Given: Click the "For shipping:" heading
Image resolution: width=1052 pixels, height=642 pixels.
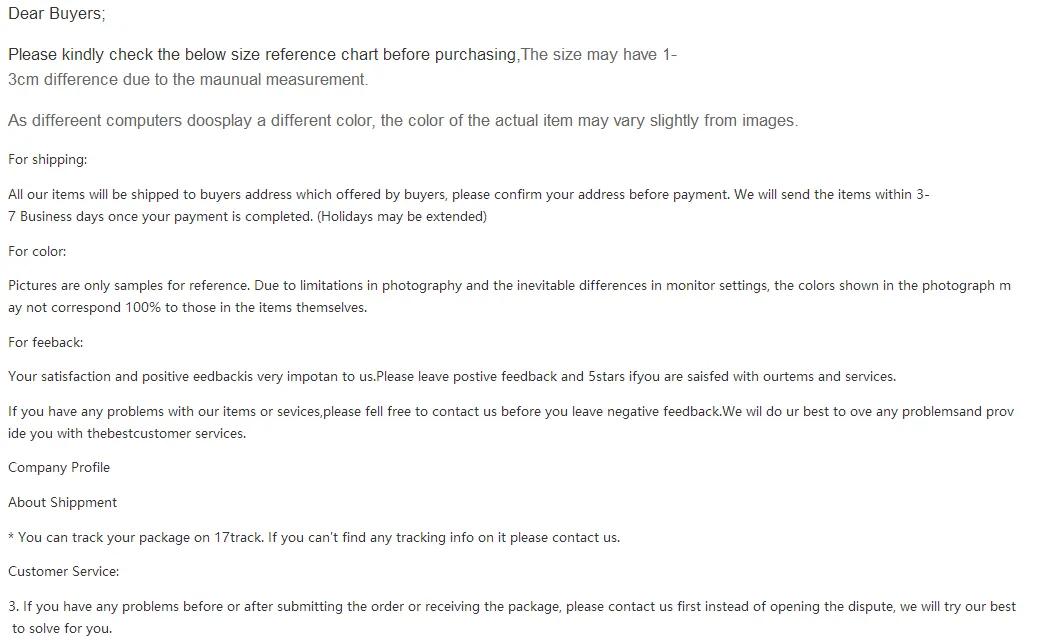Looking at the screenshot, I should (48, 160).
